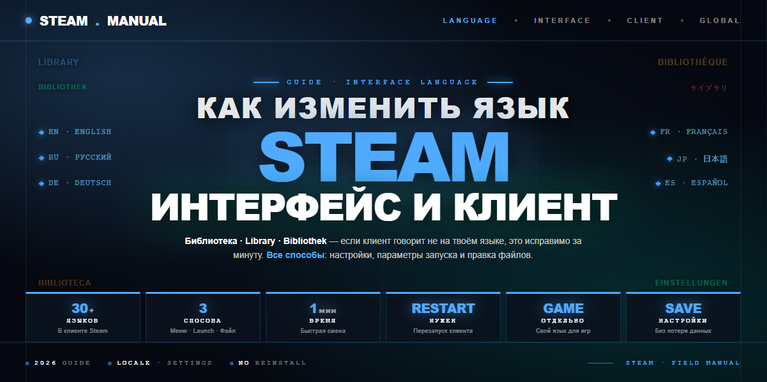The height and width of the screenshot is (382, 767).
Task: Click the КАК ИЗМЕНИТЬ ЯЗЫК heading
Action: (x=383, y=108)
